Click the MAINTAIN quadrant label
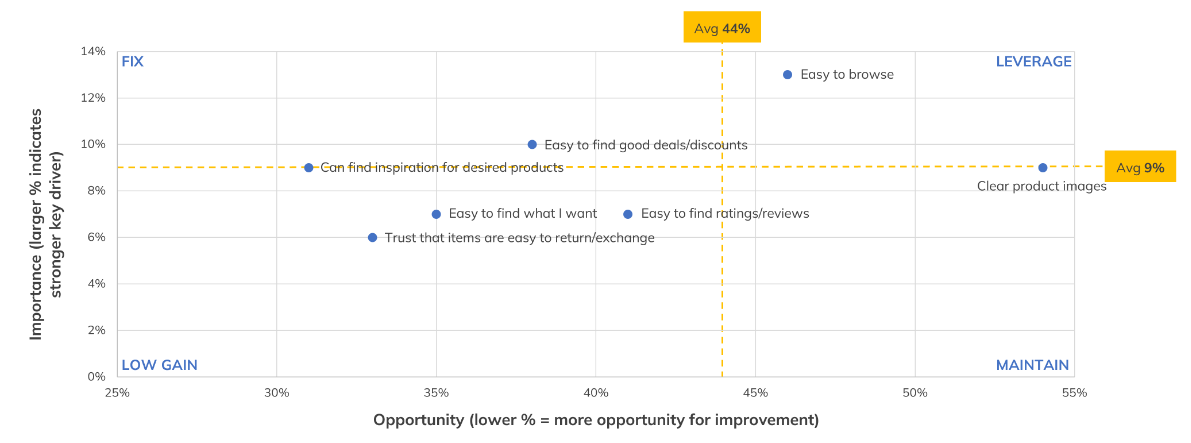 [x=1032, y=365]
